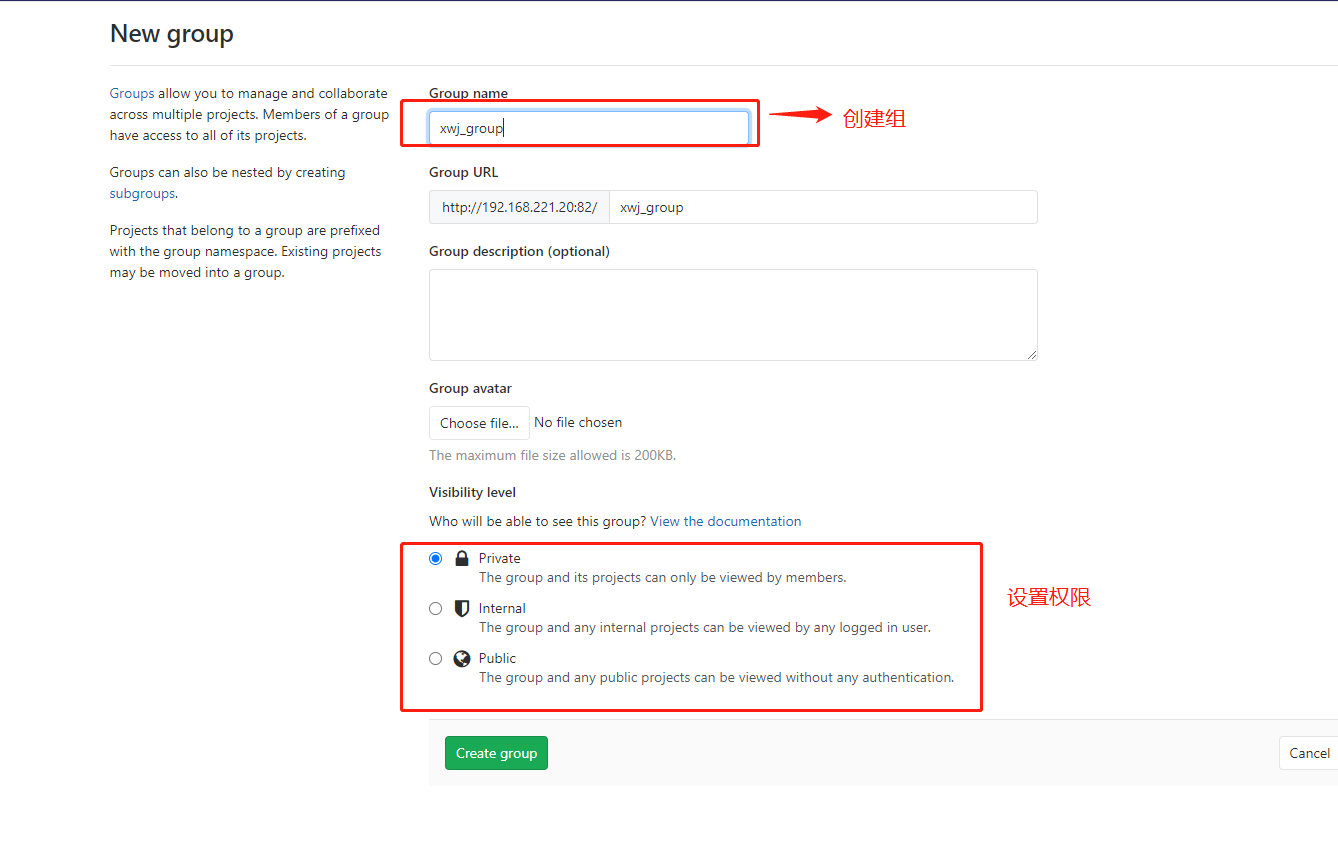The height and width of the screenshot is (843, 1338).
Task: Select the Internal visibility radio button
Action: click(435, 608)
